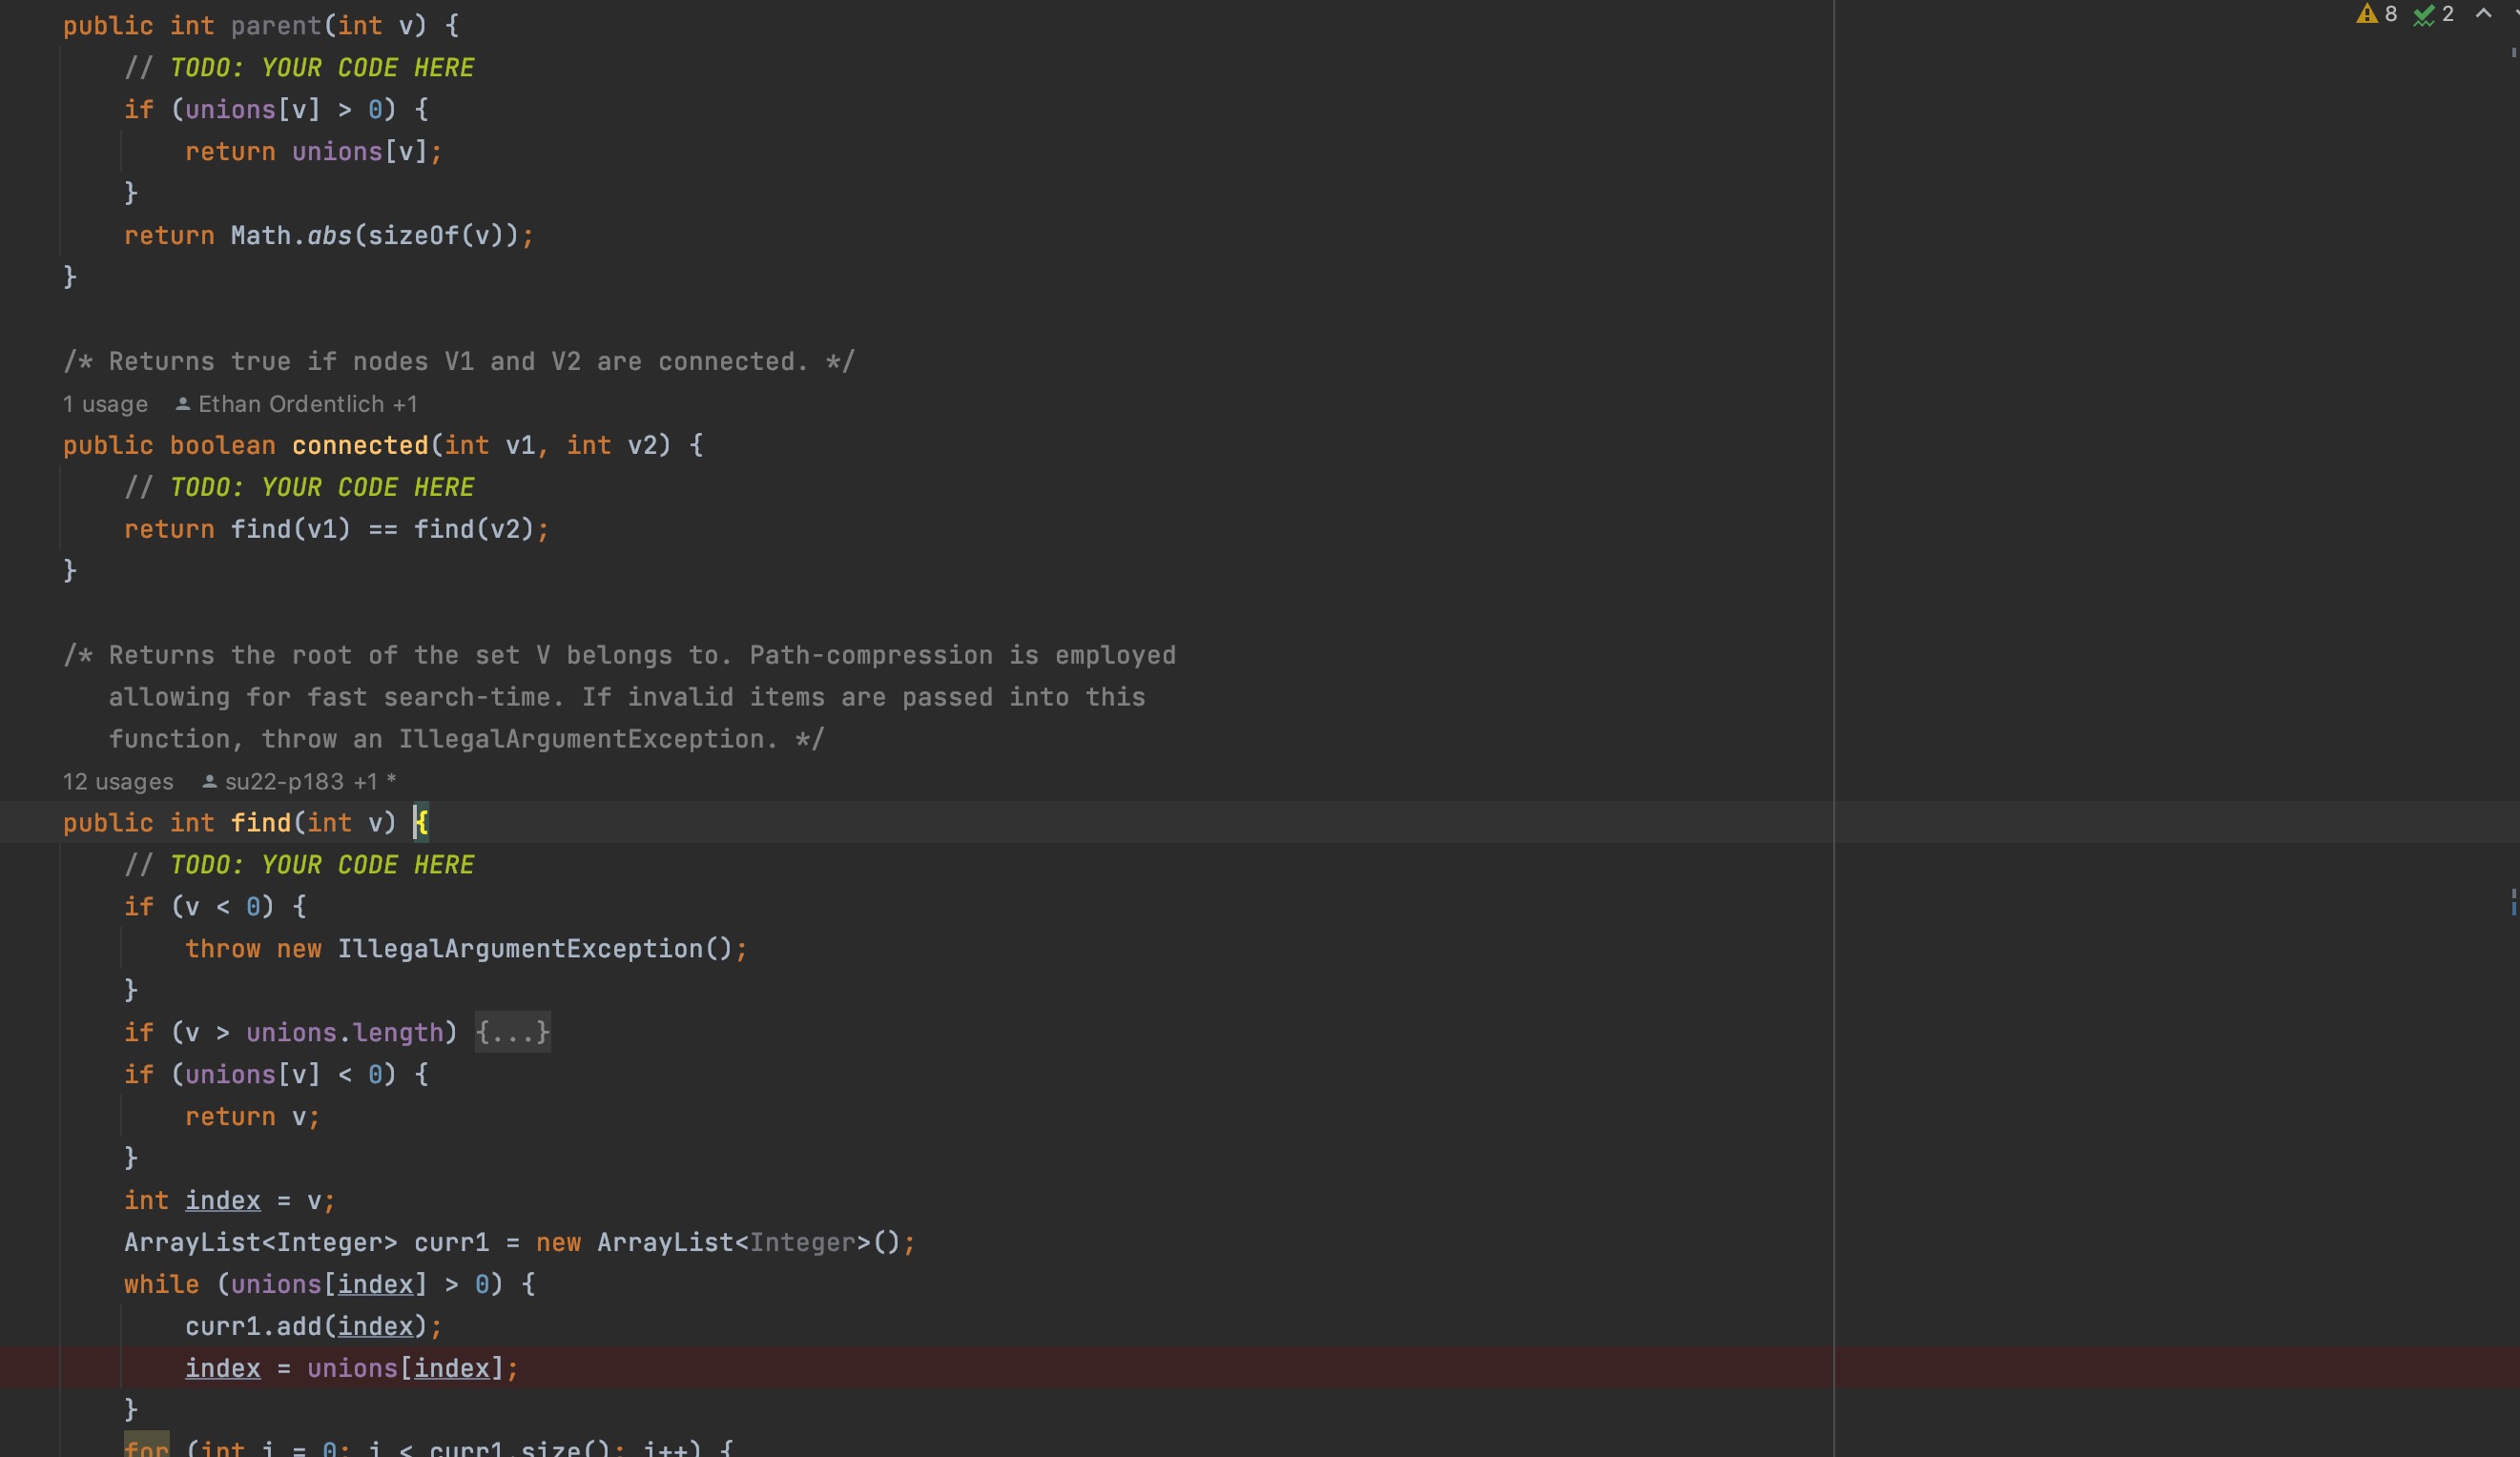2520x1457 pixels.
Task: Click the green typo checkmark showing 2
Action: click(x=2432, y=14)
